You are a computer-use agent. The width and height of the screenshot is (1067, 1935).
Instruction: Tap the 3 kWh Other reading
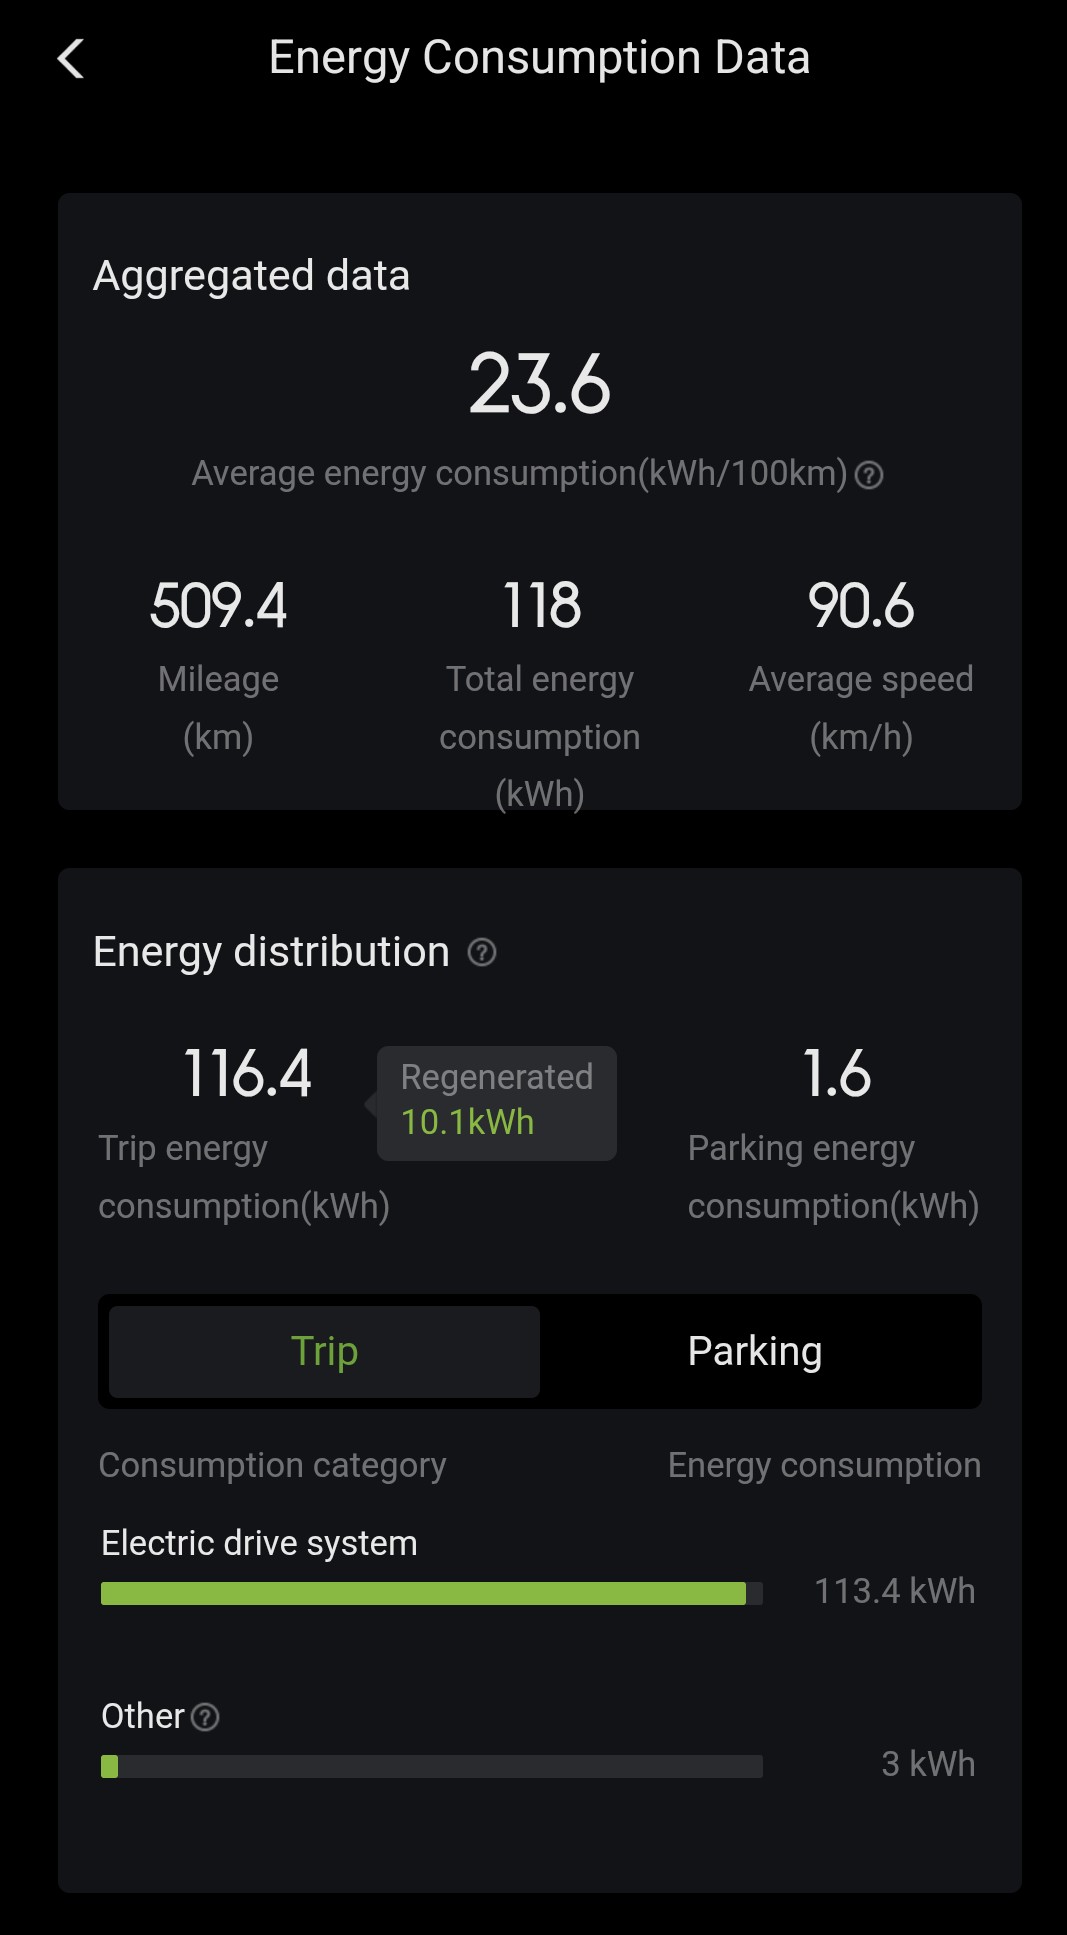[927, 1764]
